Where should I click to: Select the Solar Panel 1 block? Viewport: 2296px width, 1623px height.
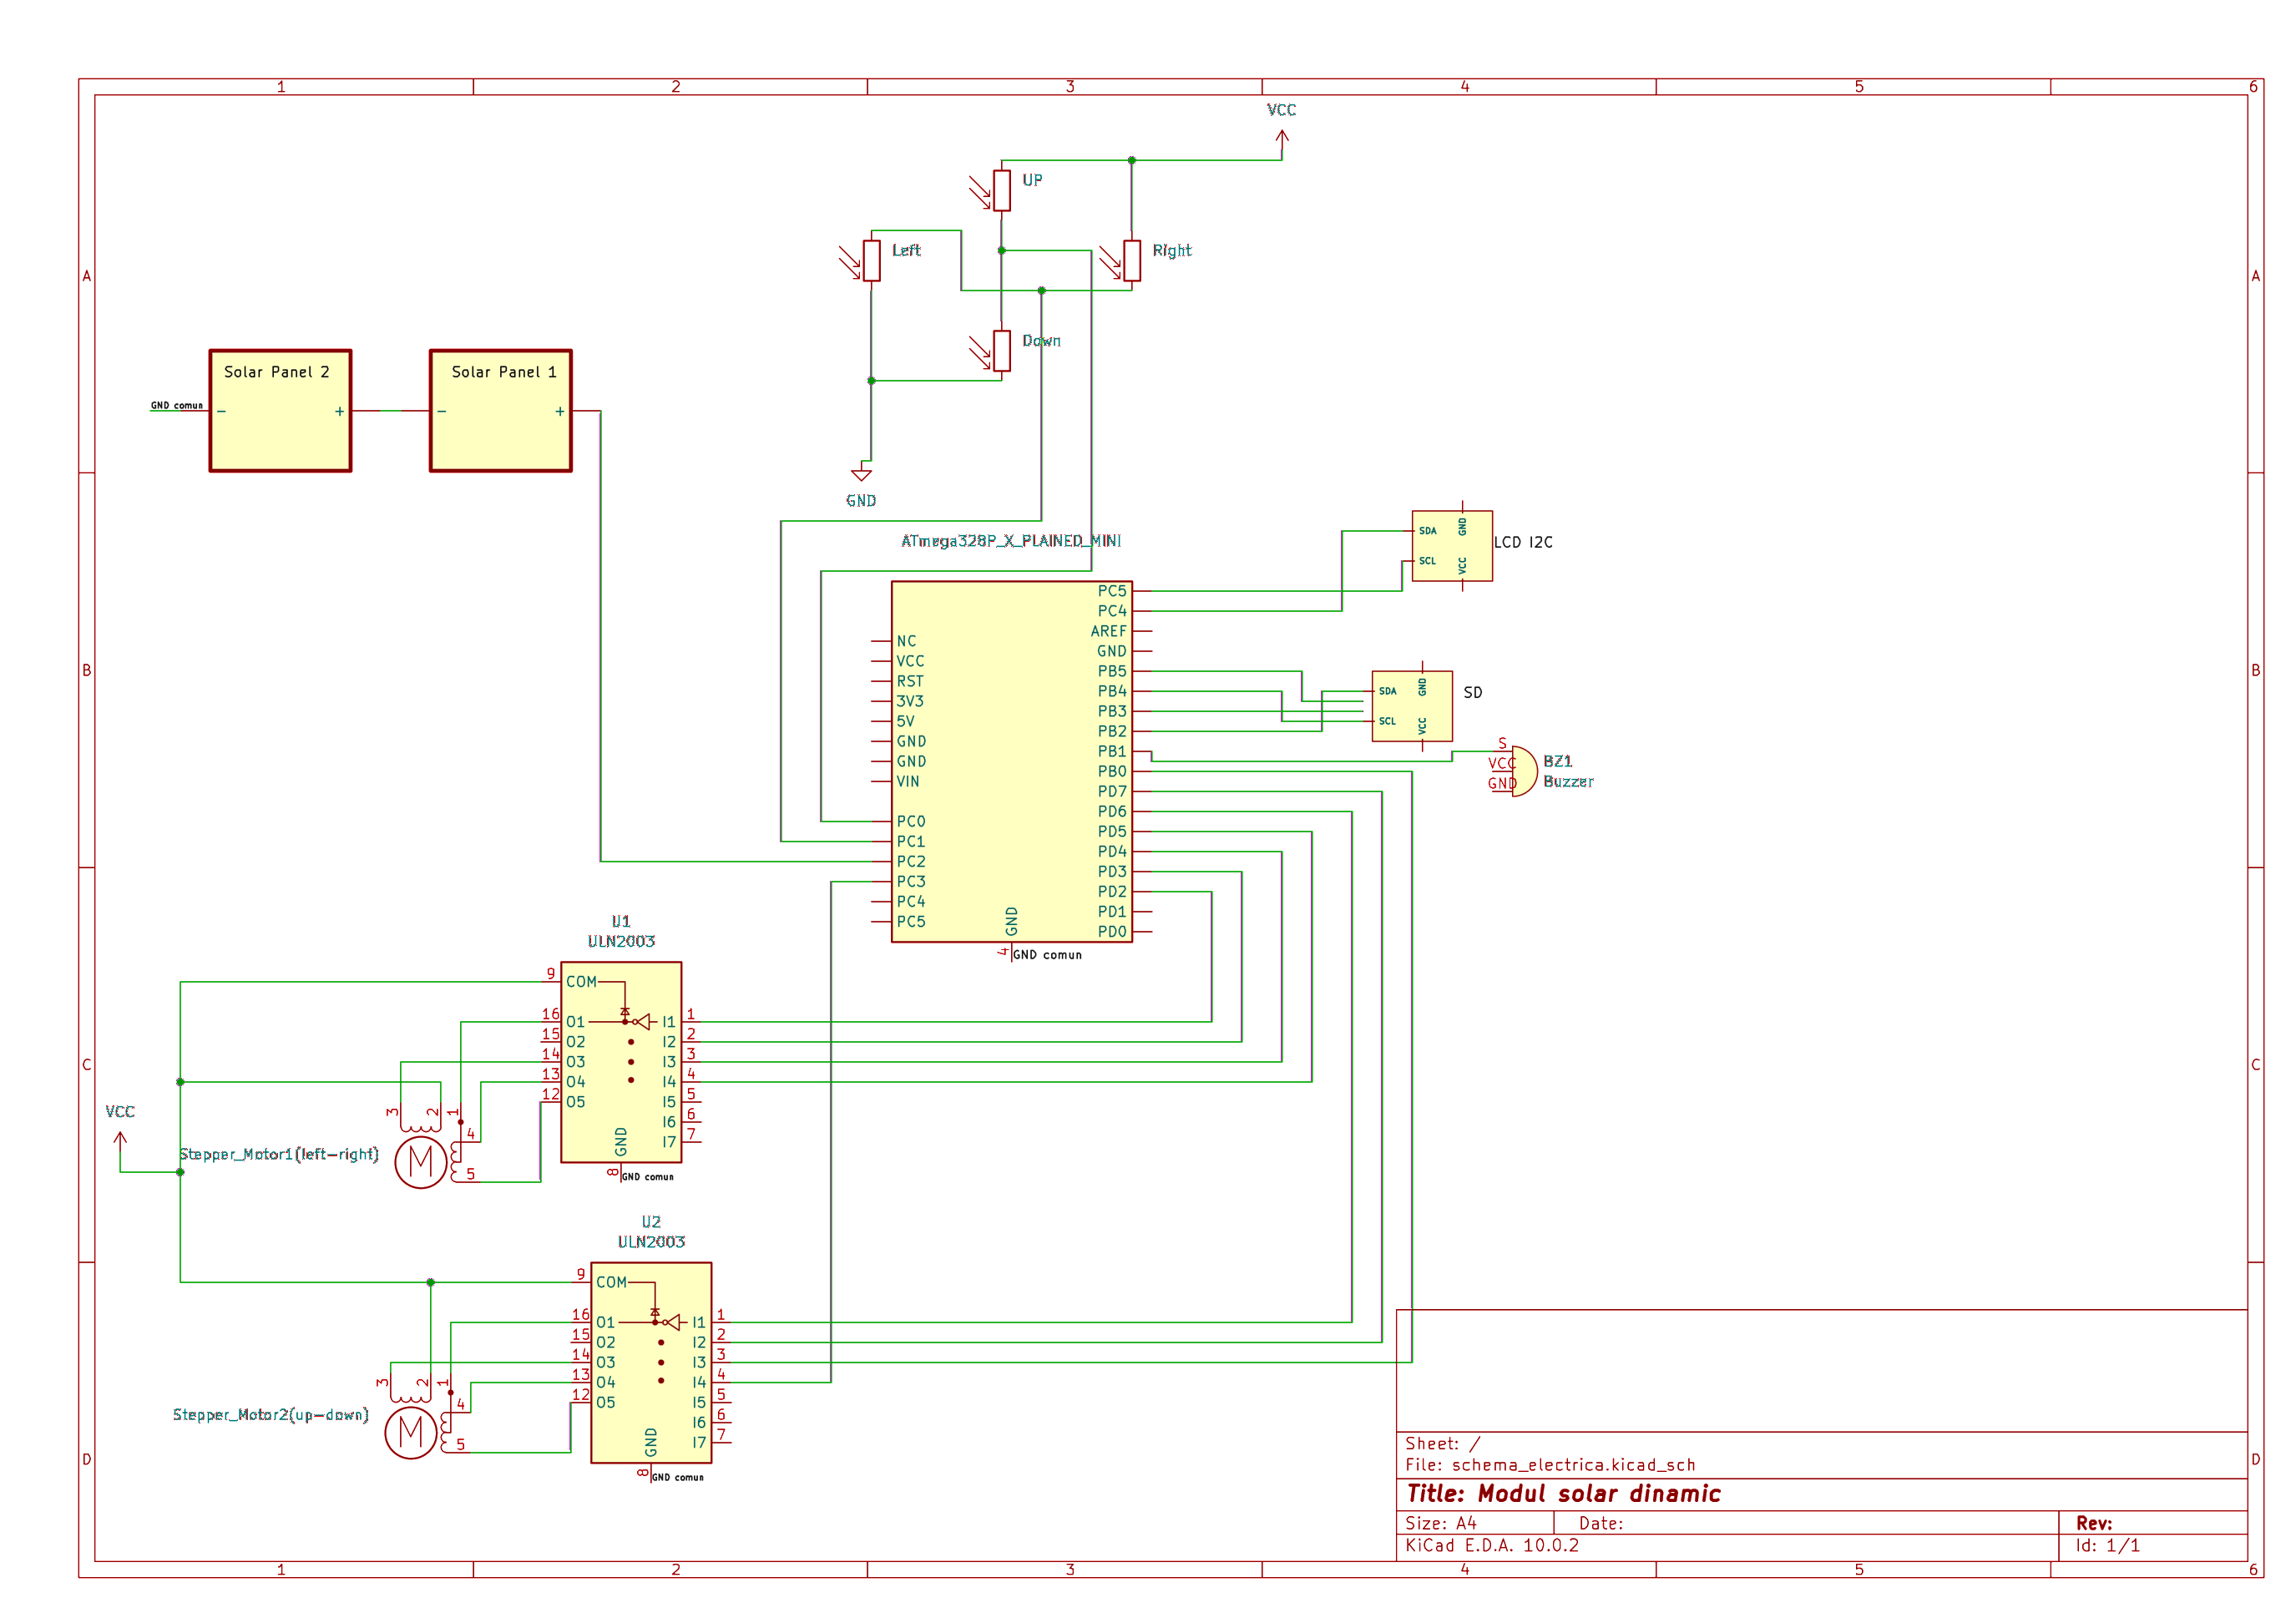pos(500,410)
